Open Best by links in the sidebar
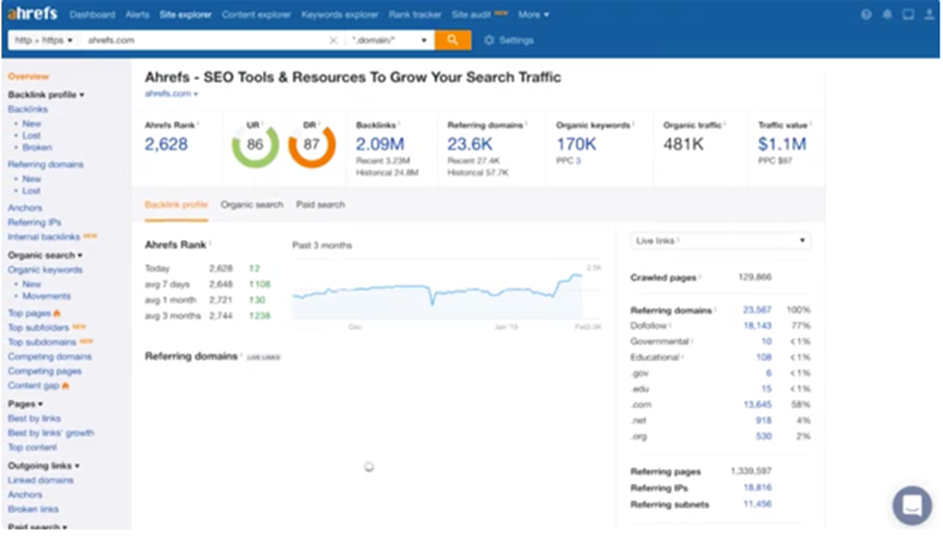 pos(34,419)
